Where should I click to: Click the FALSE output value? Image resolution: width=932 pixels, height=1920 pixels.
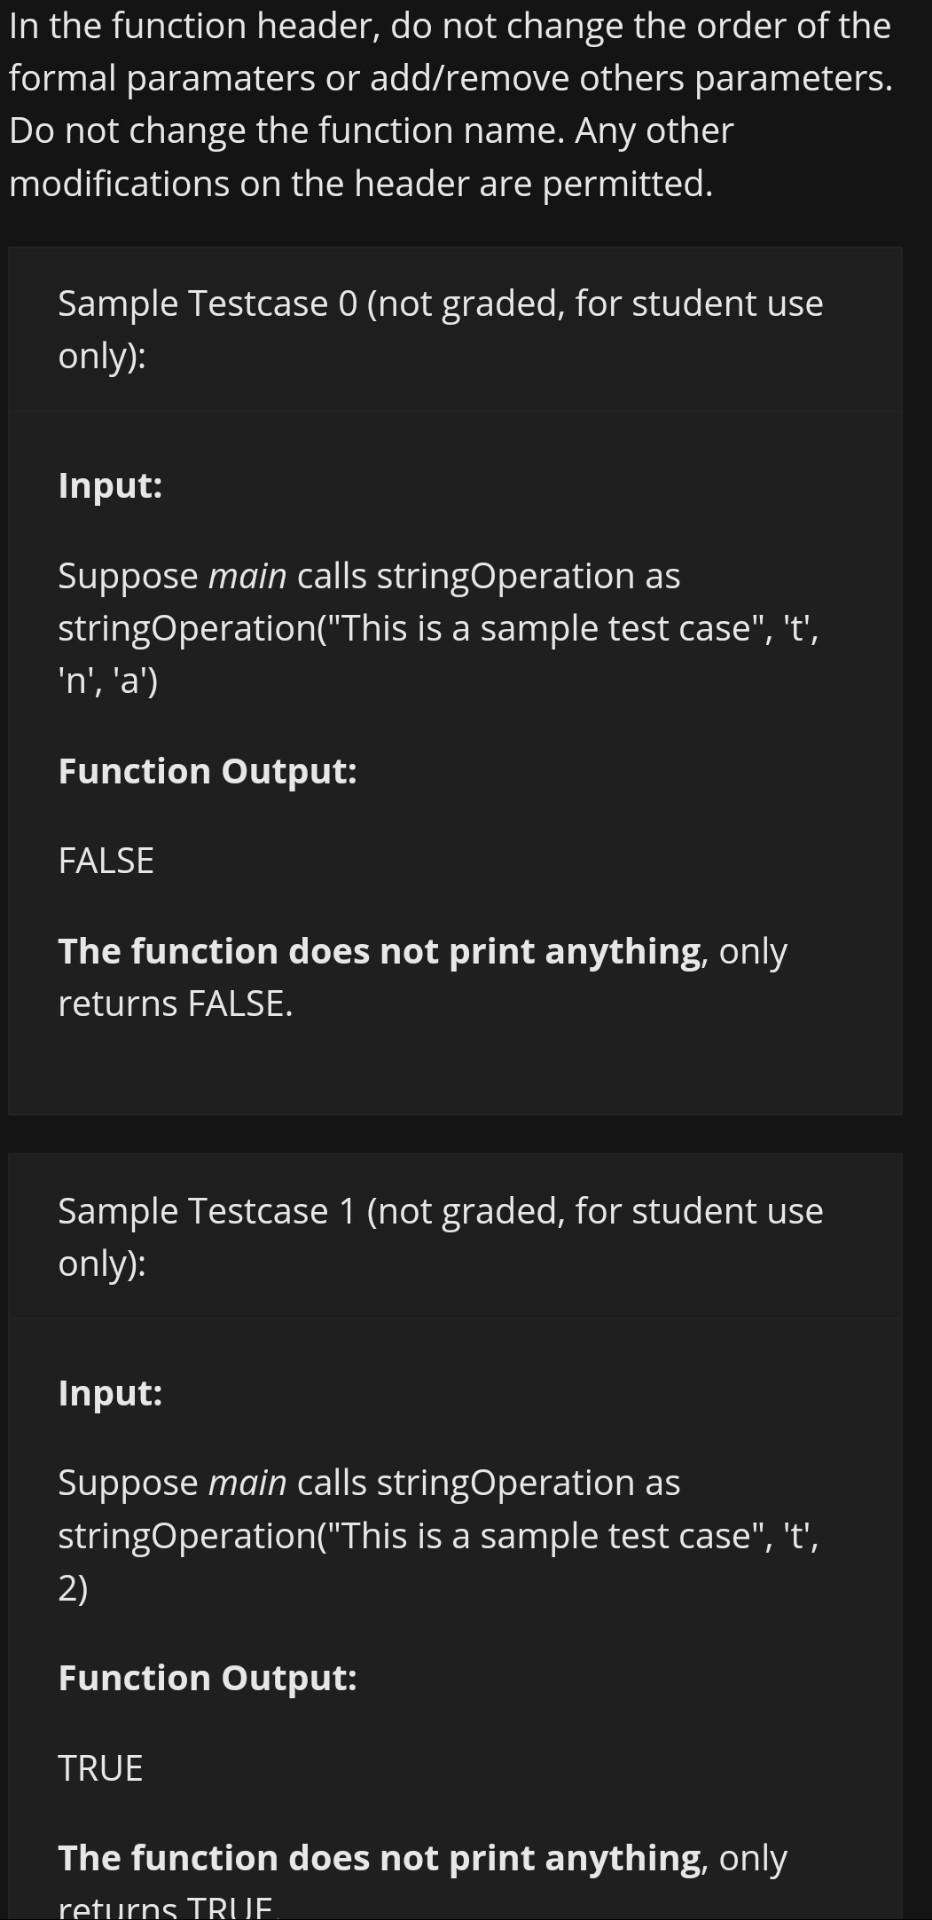pyautogui.click(x=106, y=861)
